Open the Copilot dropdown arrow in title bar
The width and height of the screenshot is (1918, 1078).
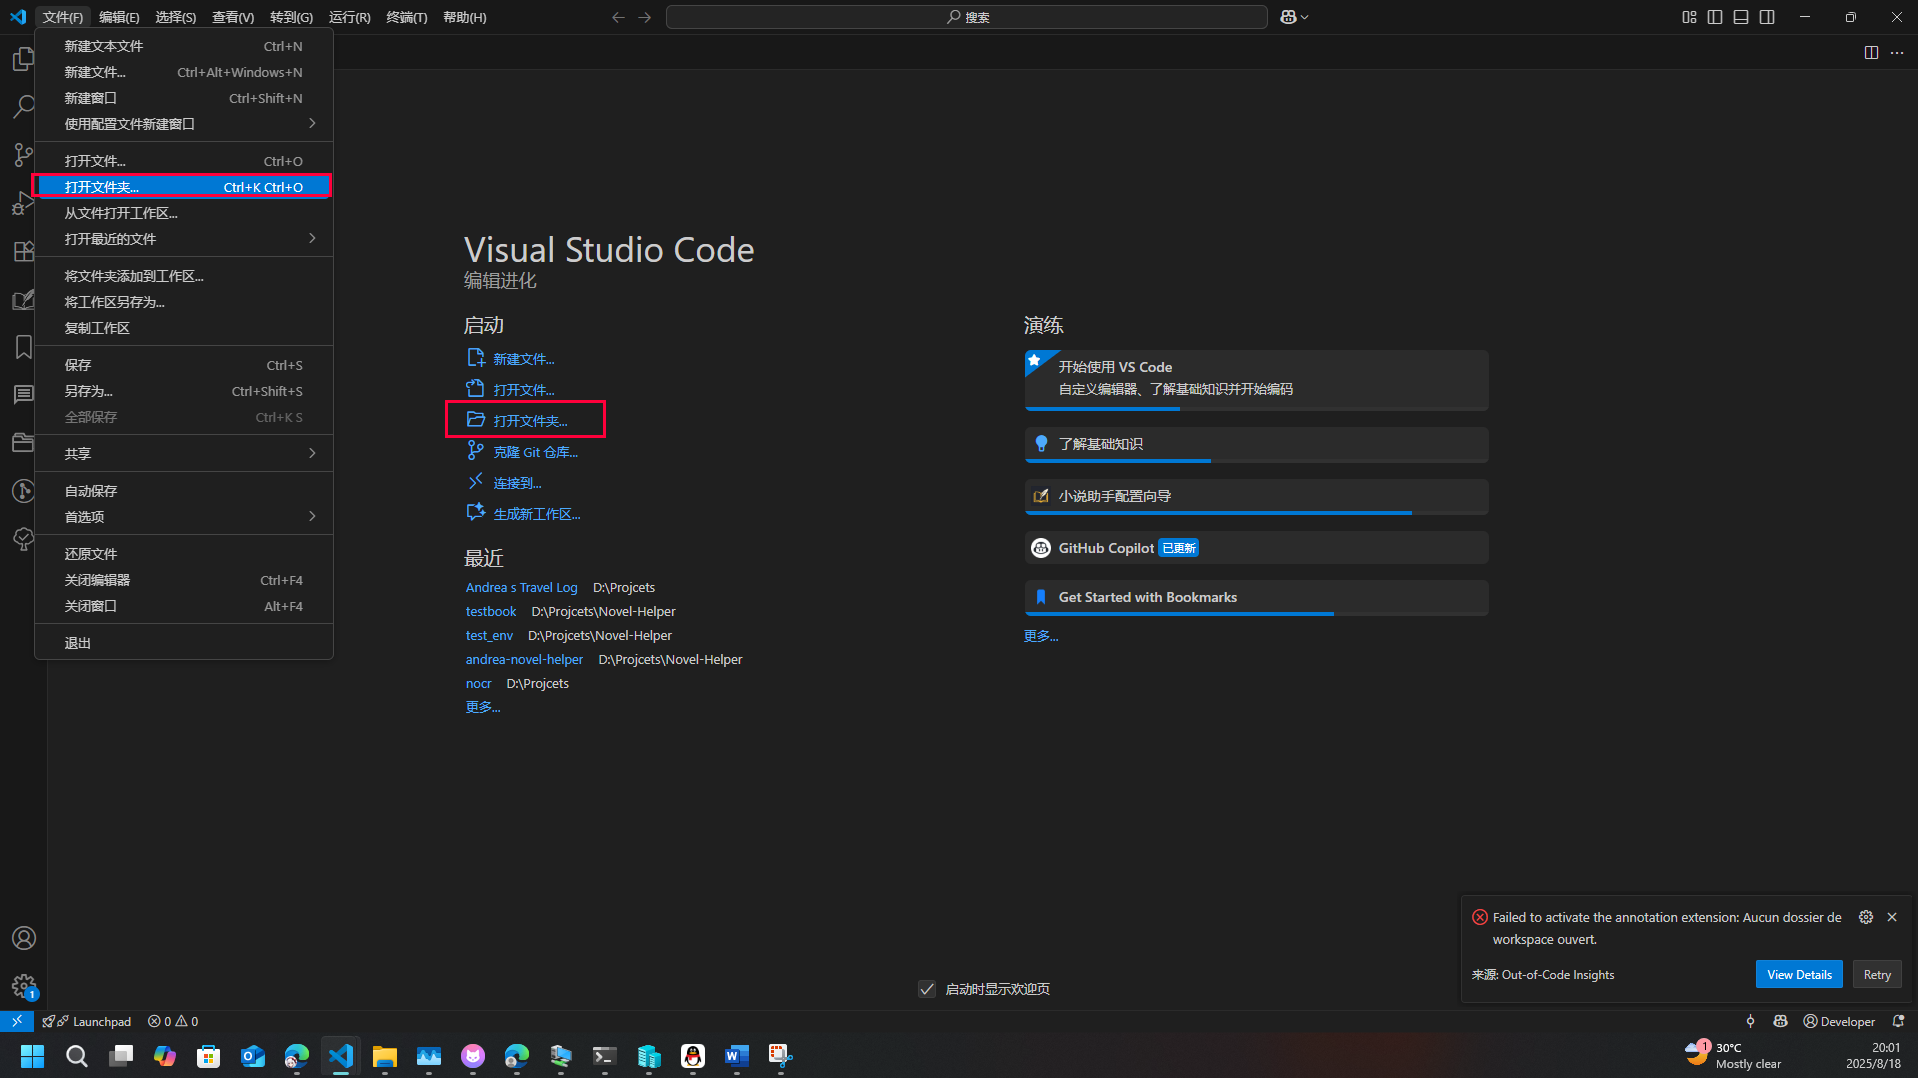click(x=1305, y=17)
